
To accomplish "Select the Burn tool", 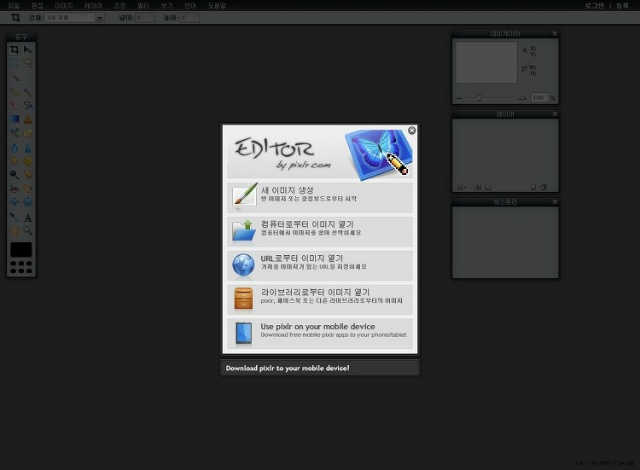I will click(28, 175).
